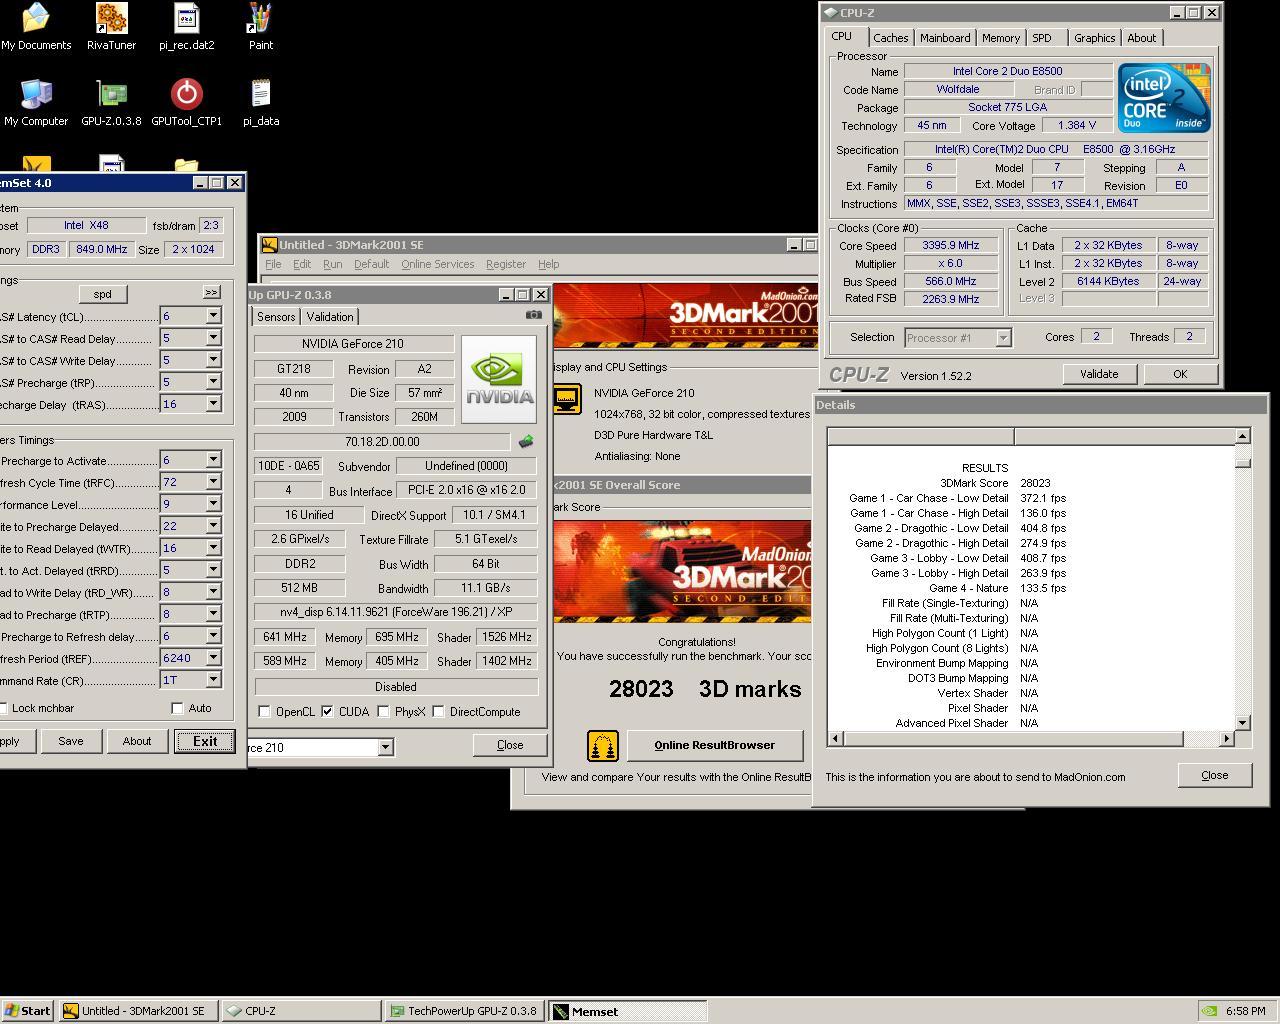Toggle Lock mchbar checkbox in MemSet
Viewport: 1280px width, 1024px height.
pyautogui.click(x=3, y=708)
